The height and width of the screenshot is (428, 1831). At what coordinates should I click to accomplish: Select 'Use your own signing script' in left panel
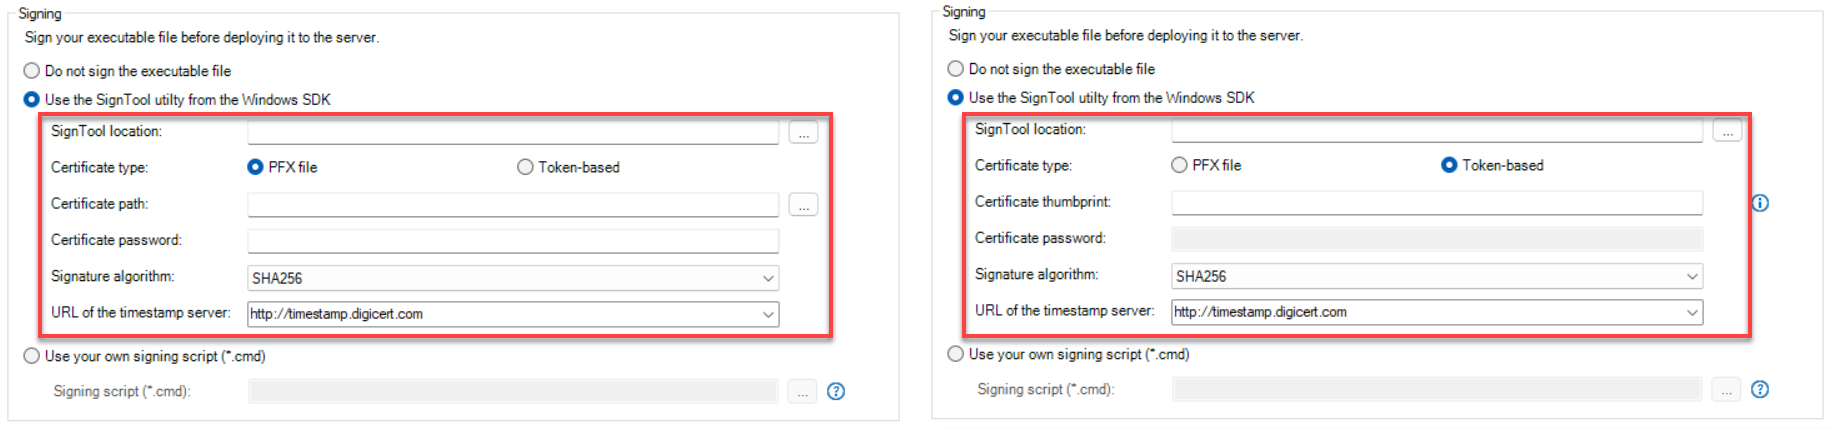click(x=32, y=356)
